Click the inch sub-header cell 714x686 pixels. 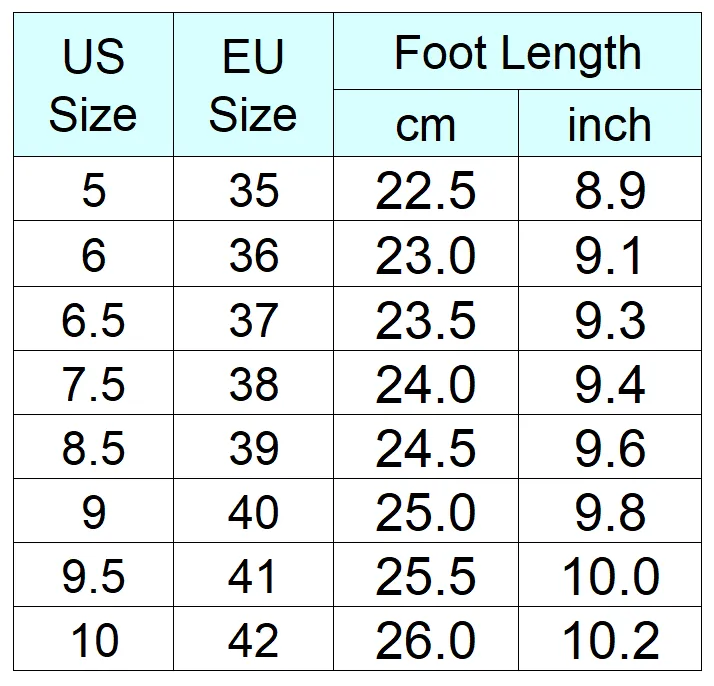point(610,123)
